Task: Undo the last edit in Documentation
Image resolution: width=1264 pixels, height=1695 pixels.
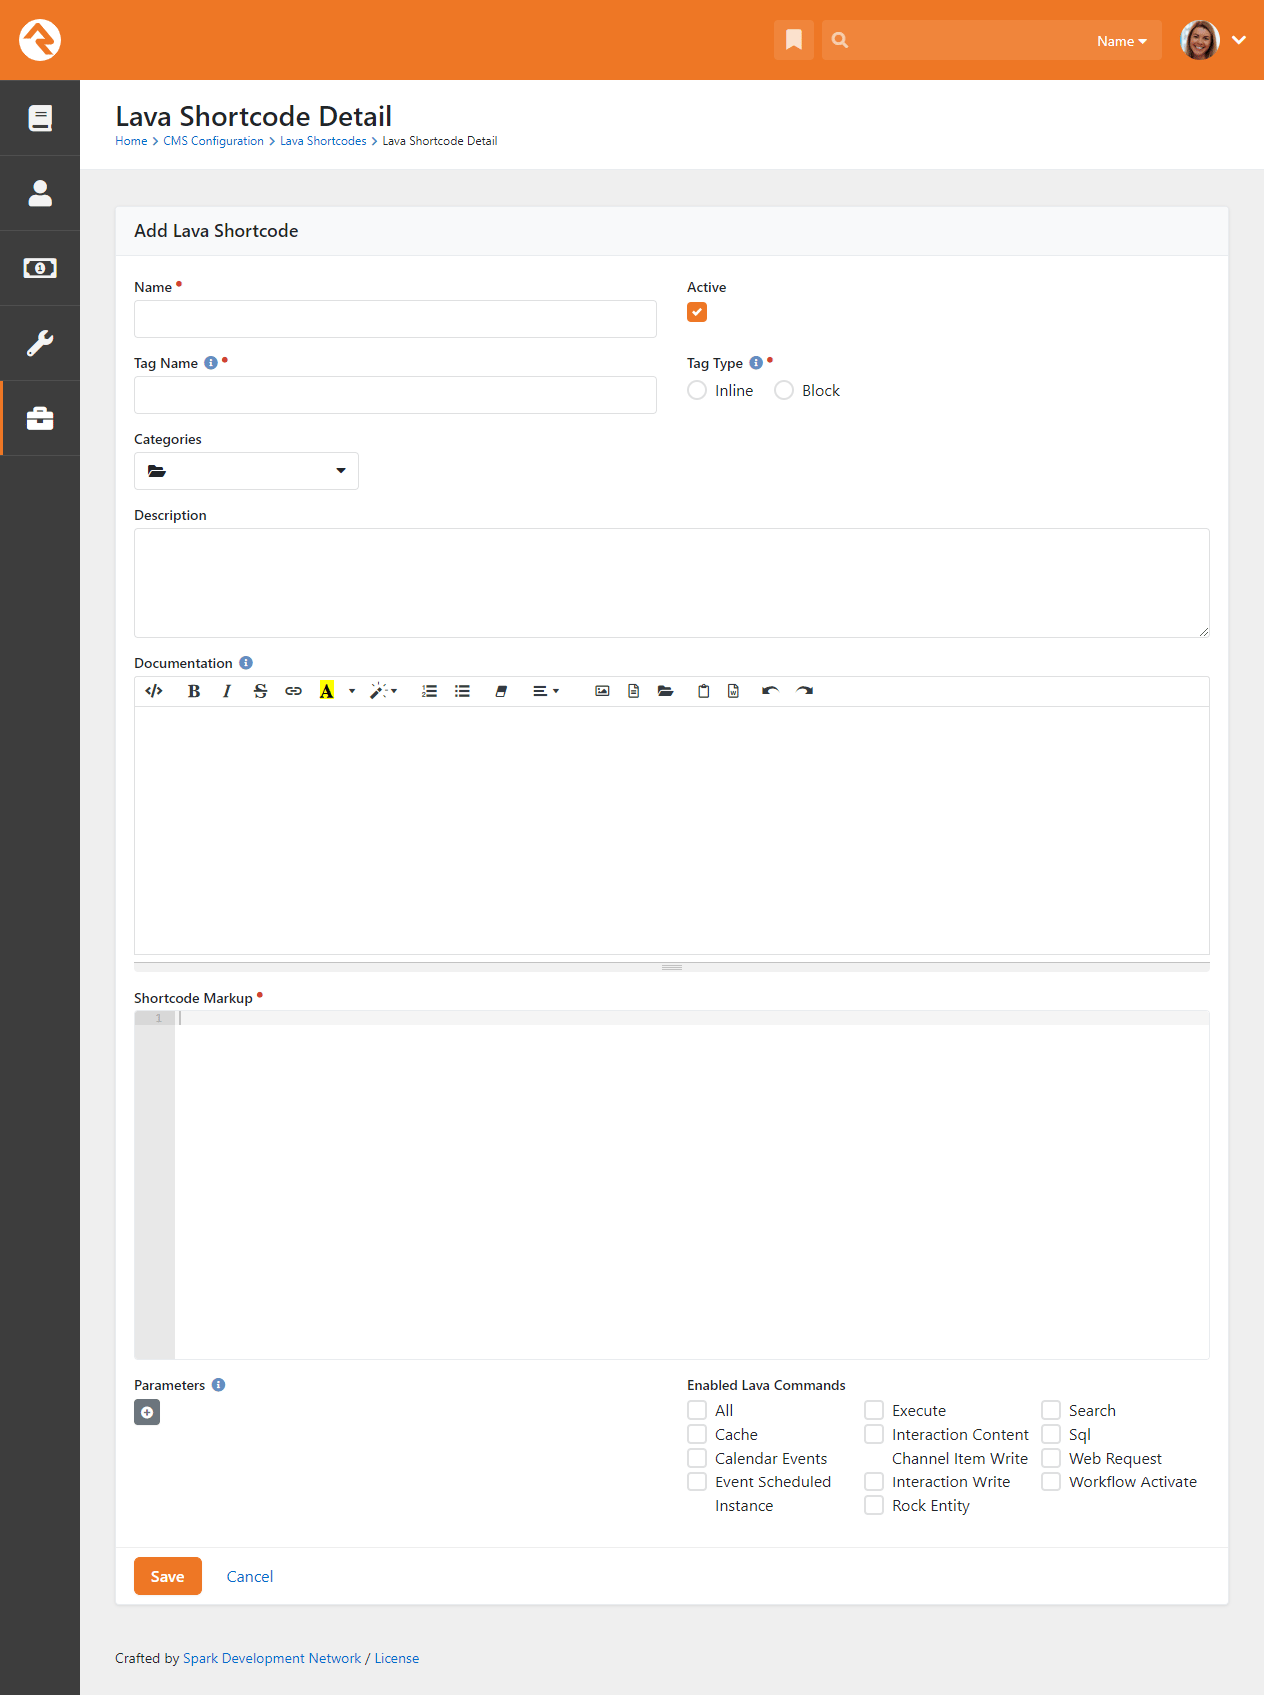Action: (x=770, y=691)
